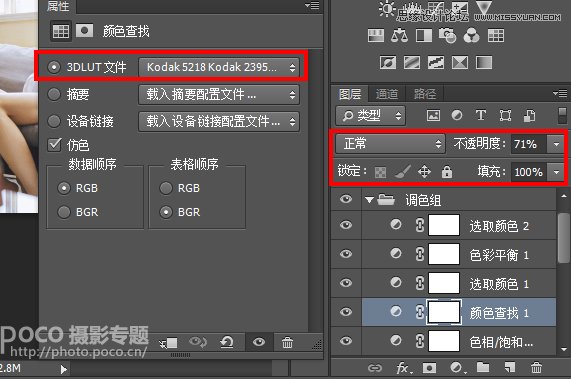Click the clip to layer icon
This screenshot has height=379, width=571.
tap(169, 343)
